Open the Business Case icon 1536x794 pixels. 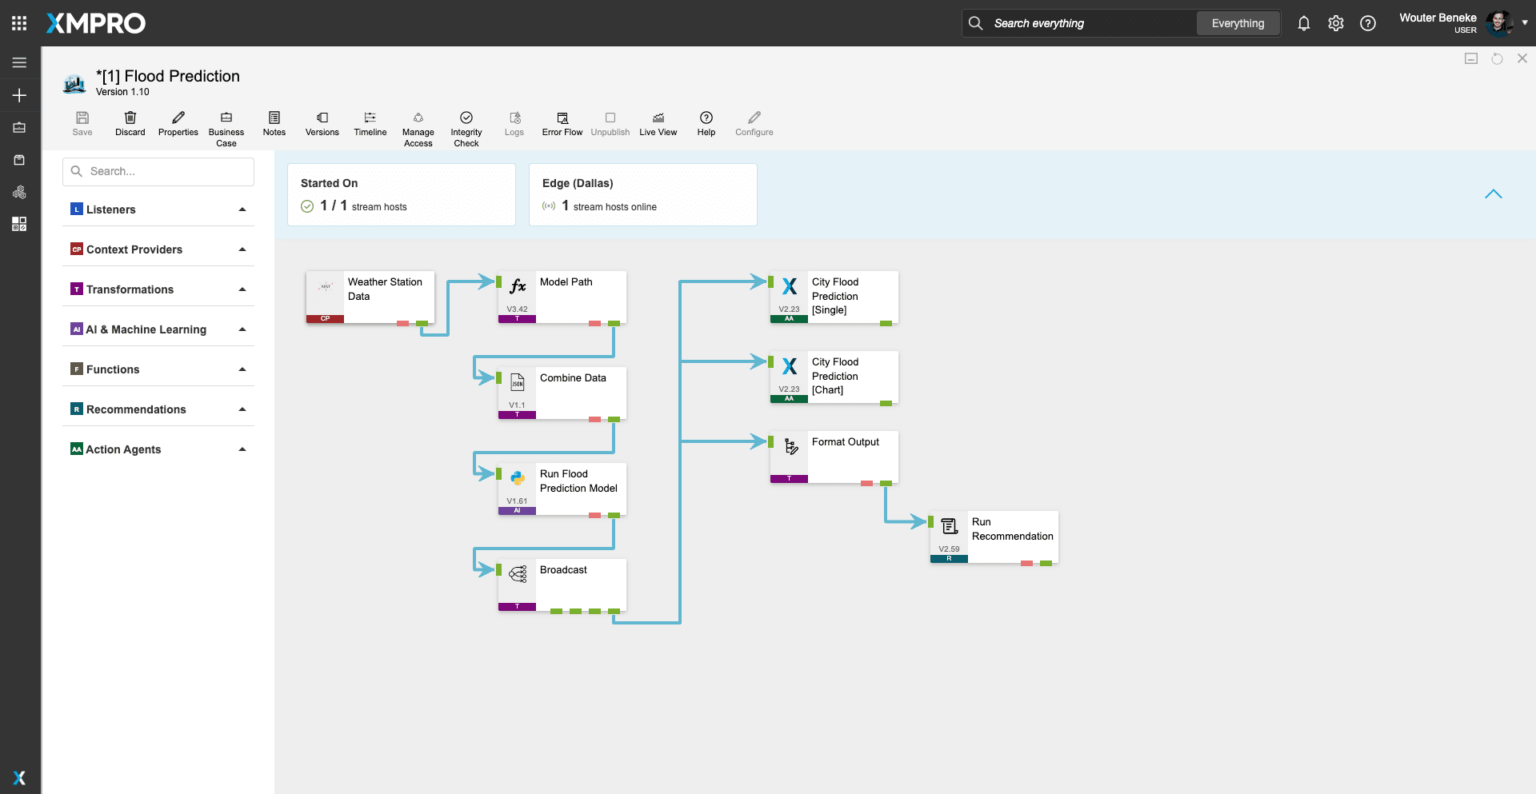click(226, 119)
